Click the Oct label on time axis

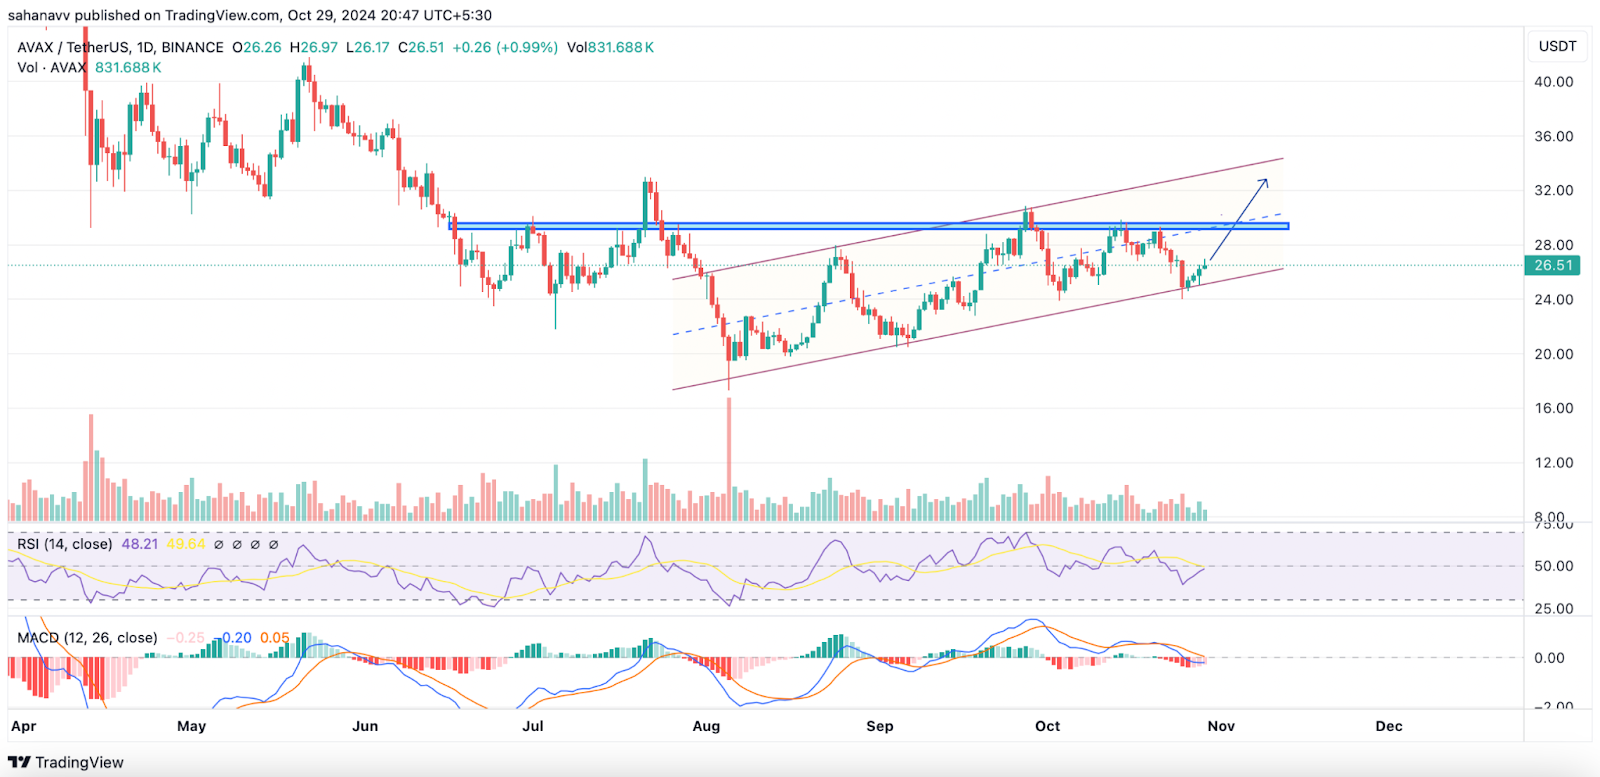point(1047,726)
